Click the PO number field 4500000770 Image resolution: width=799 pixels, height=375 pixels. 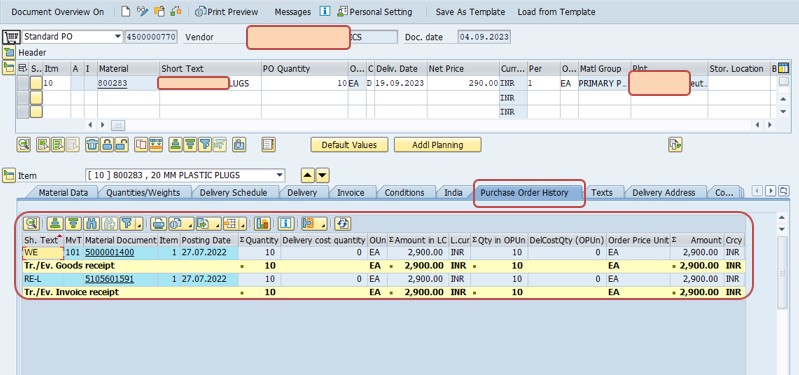pos(151,37)
